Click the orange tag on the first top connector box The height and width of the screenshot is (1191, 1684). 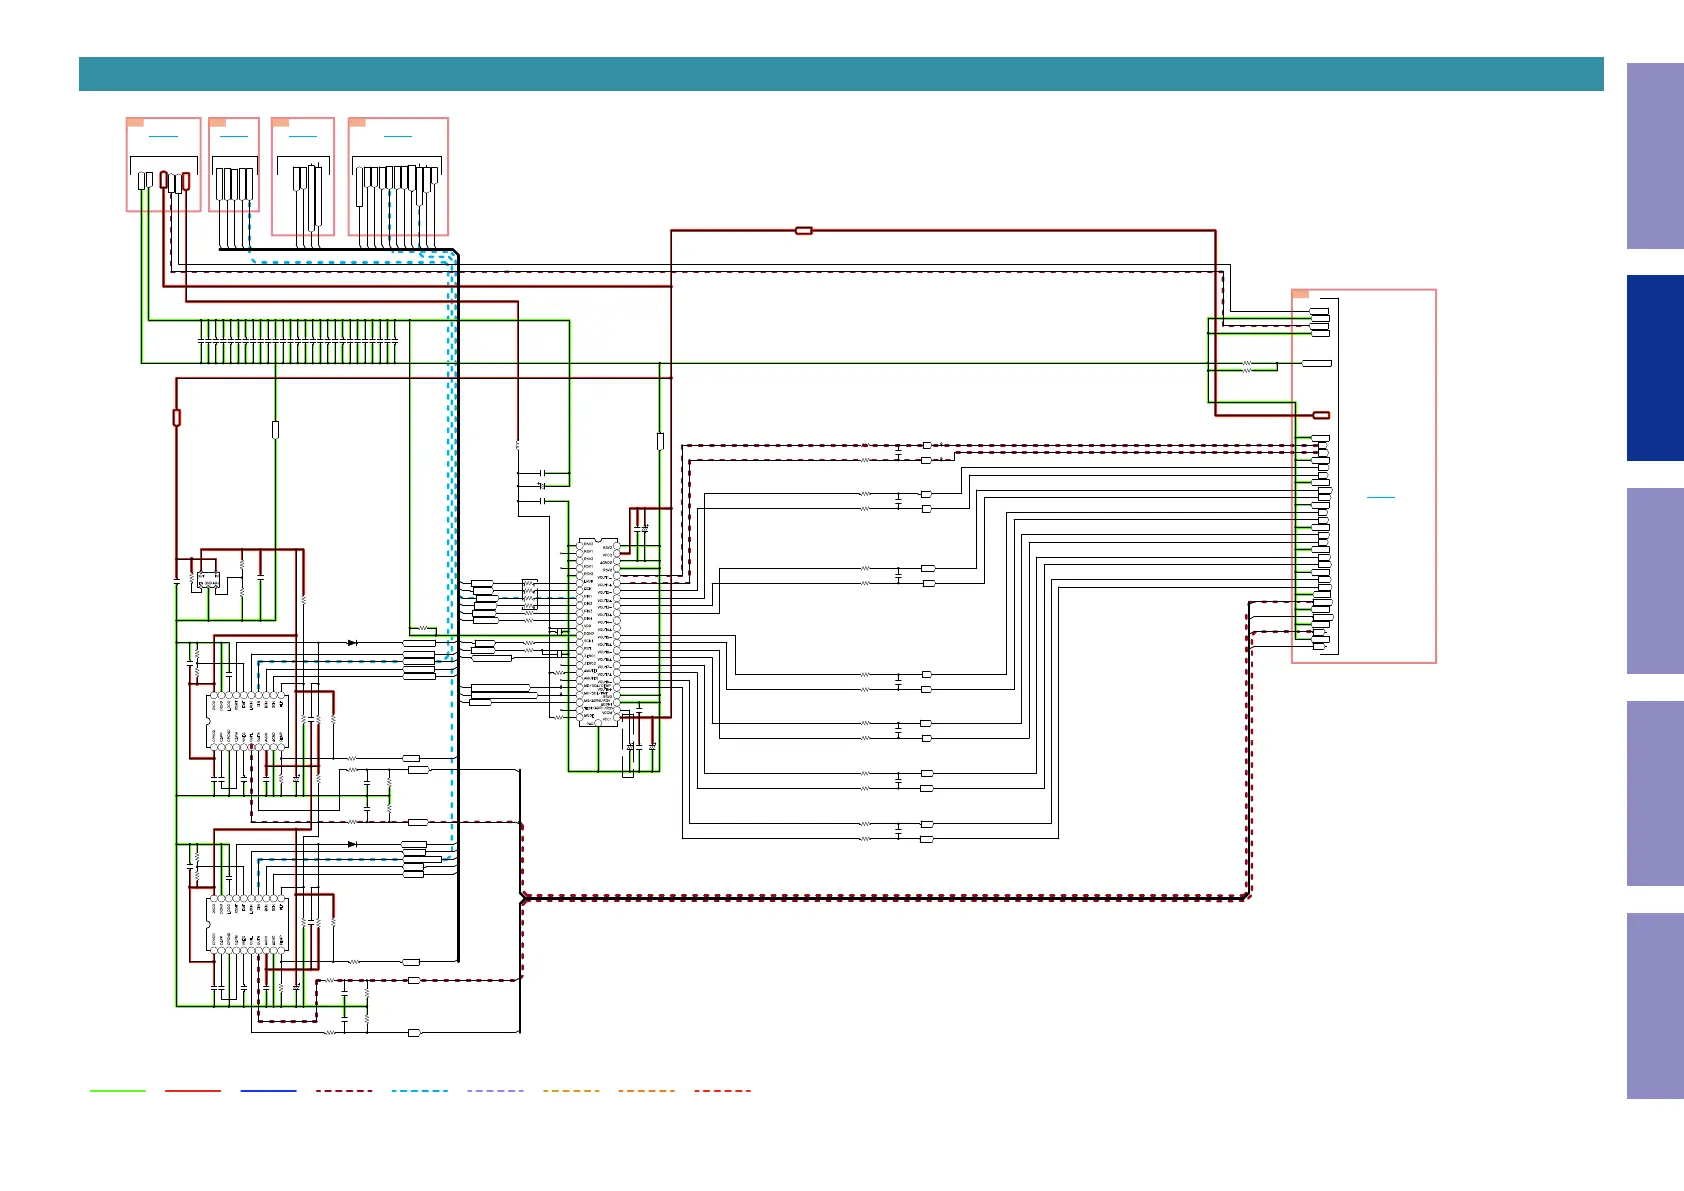[136, 122]
